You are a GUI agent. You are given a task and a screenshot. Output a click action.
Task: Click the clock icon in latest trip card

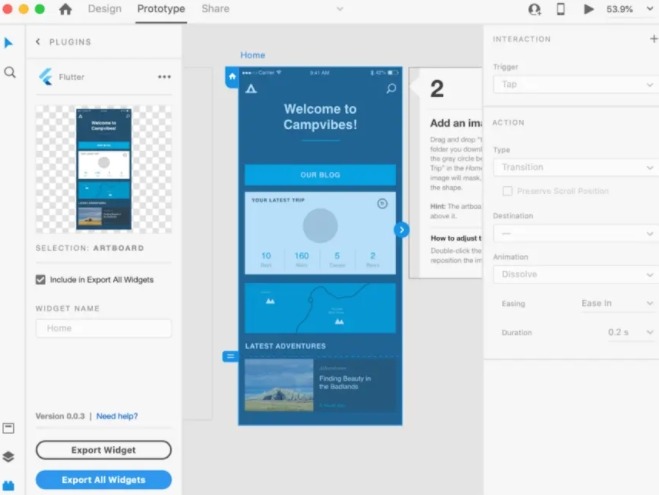pyautogui.click(x=382, y=204)
